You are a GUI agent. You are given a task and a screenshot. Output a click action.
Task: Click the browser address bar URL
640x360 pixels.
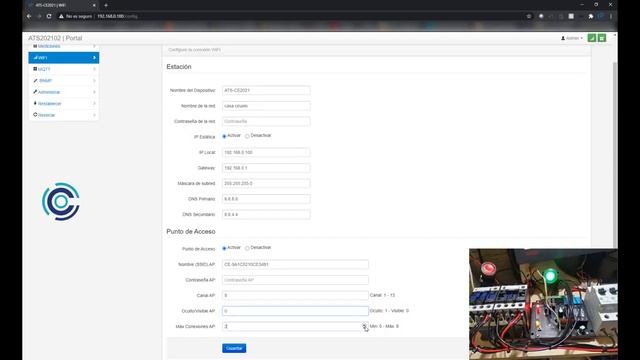coord(117,16)
